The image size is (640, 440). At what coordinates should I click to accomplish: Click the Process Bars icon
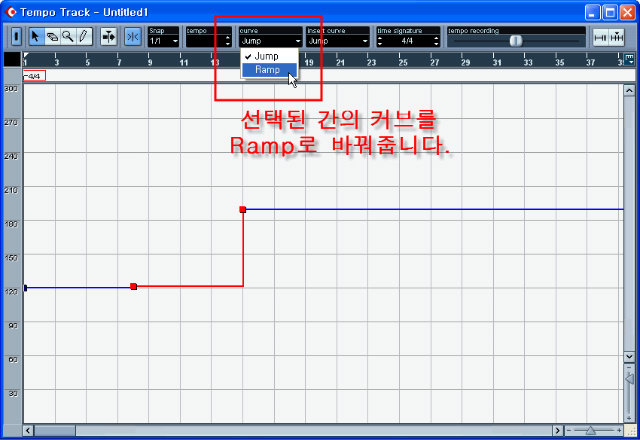[617, 37]
